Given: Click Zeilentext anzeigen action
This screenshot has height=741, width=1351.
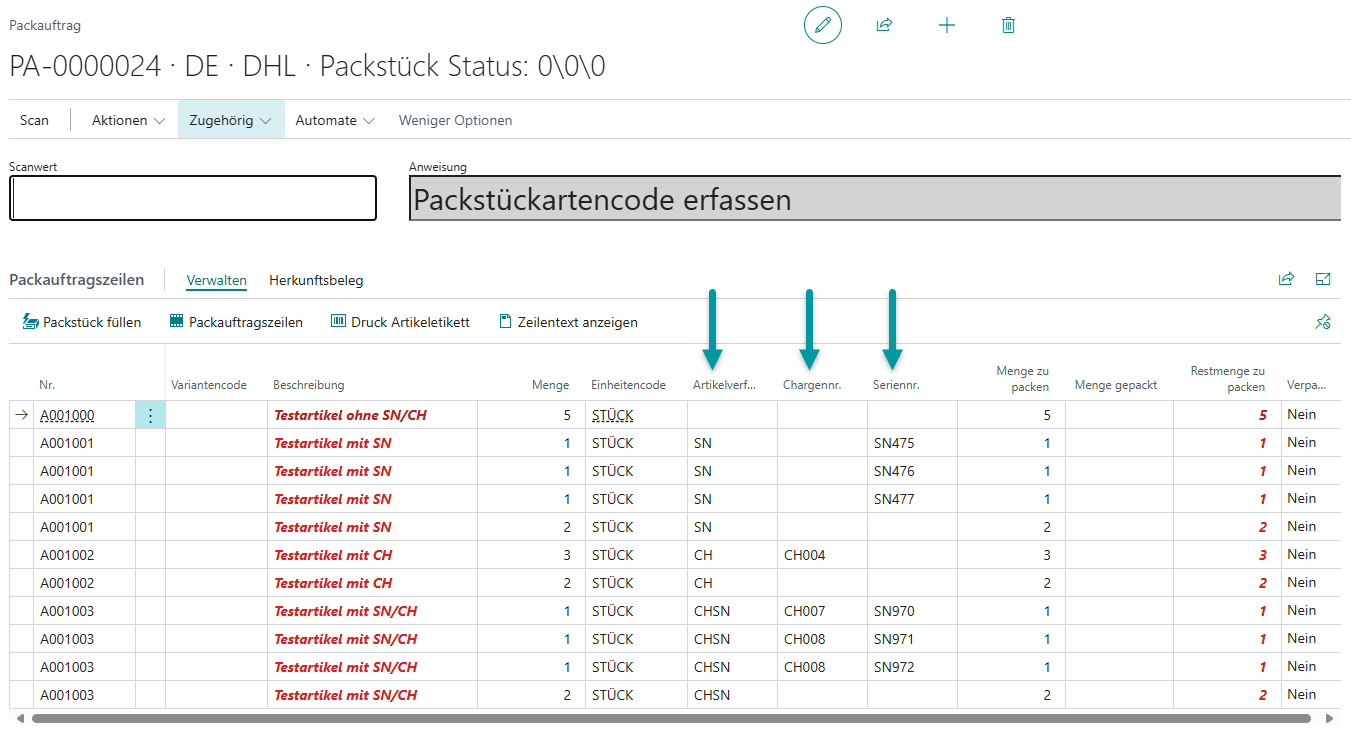Looking at the screenshot, I should pyautogui.click(x=568, y=322).
